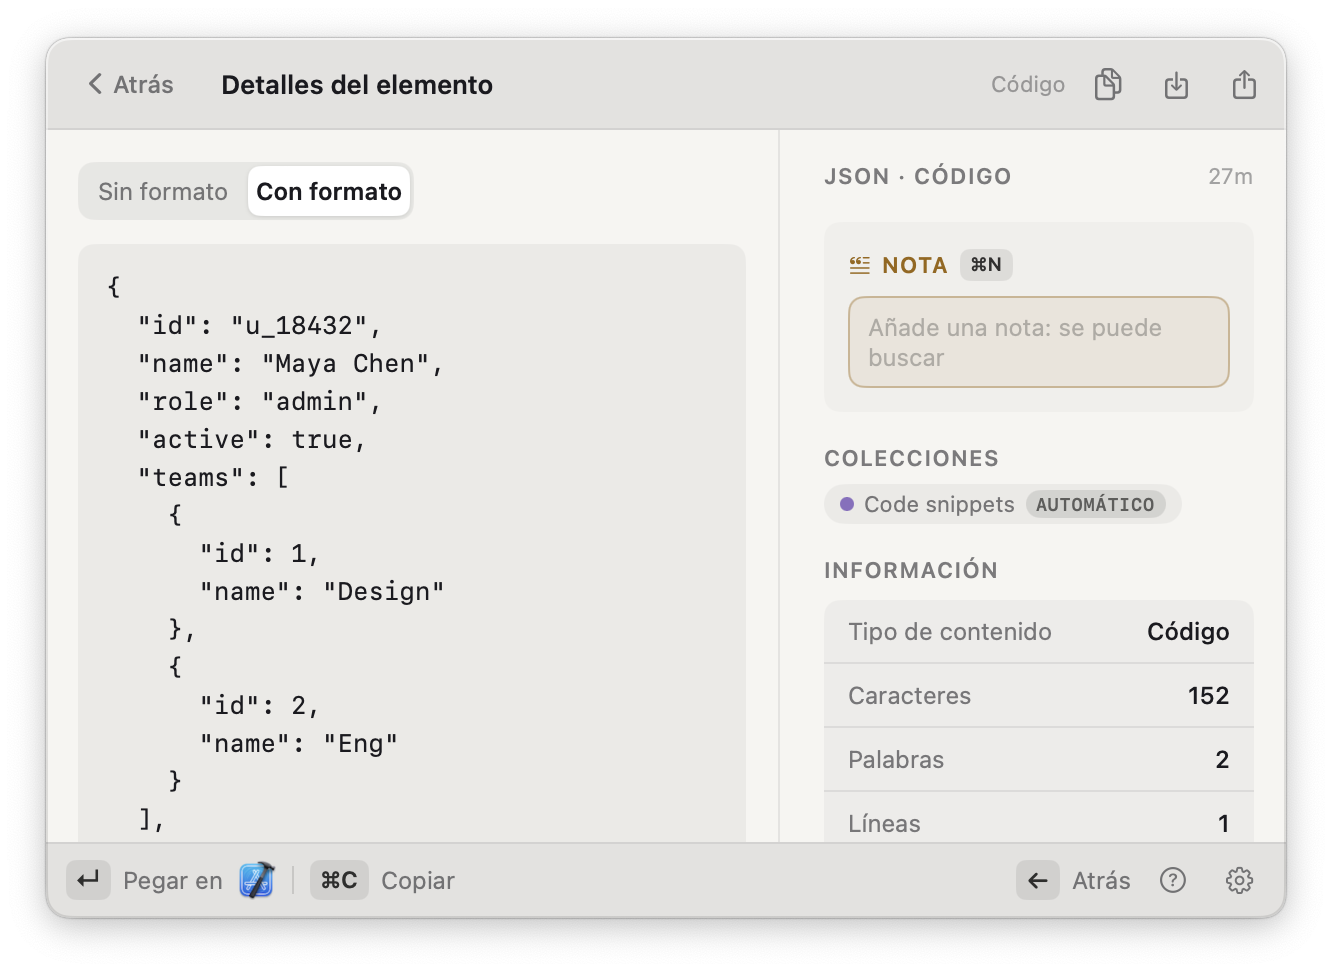Switch to the Sin formato tab
This screenshot has width=1332, height=972.
163,191
